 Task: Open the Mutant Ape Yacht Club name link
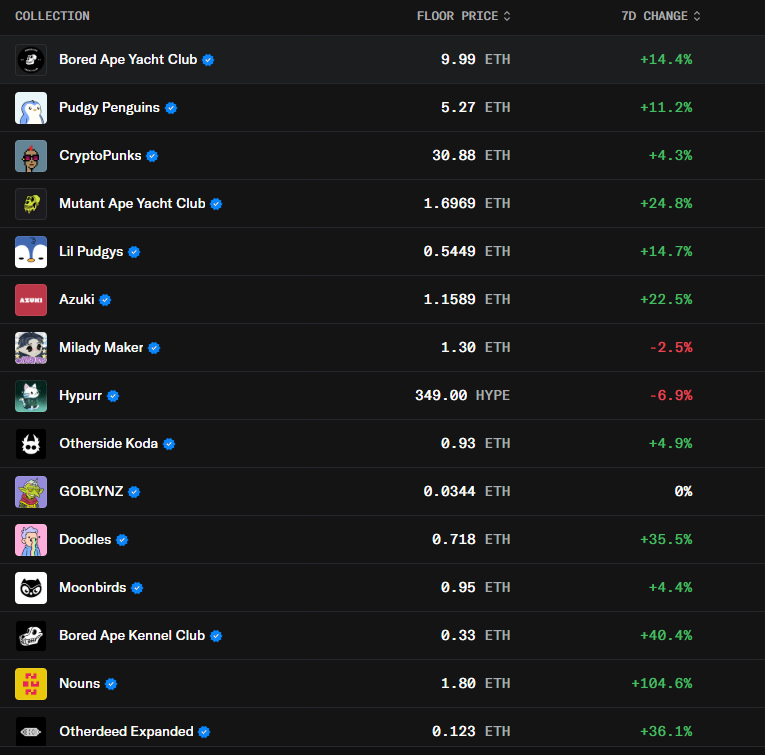132,203
